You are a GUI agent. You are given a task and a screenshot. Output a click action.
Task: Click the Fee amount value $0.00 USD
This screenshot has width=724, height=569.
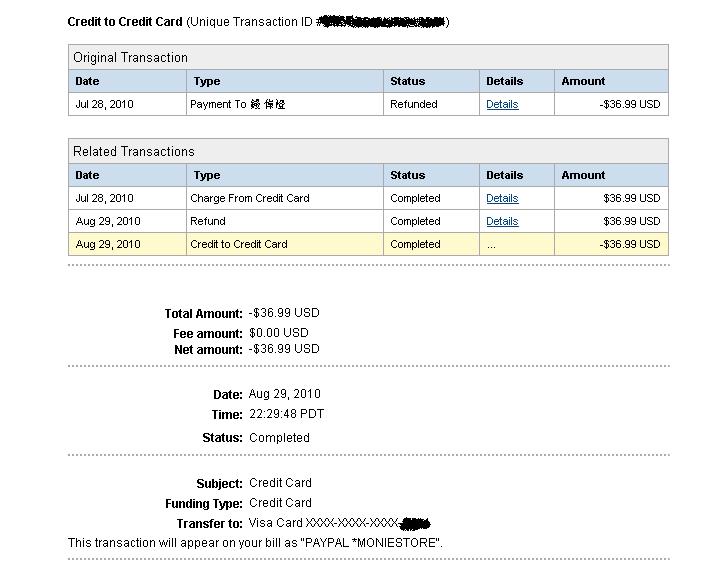(x=279, y=333)
